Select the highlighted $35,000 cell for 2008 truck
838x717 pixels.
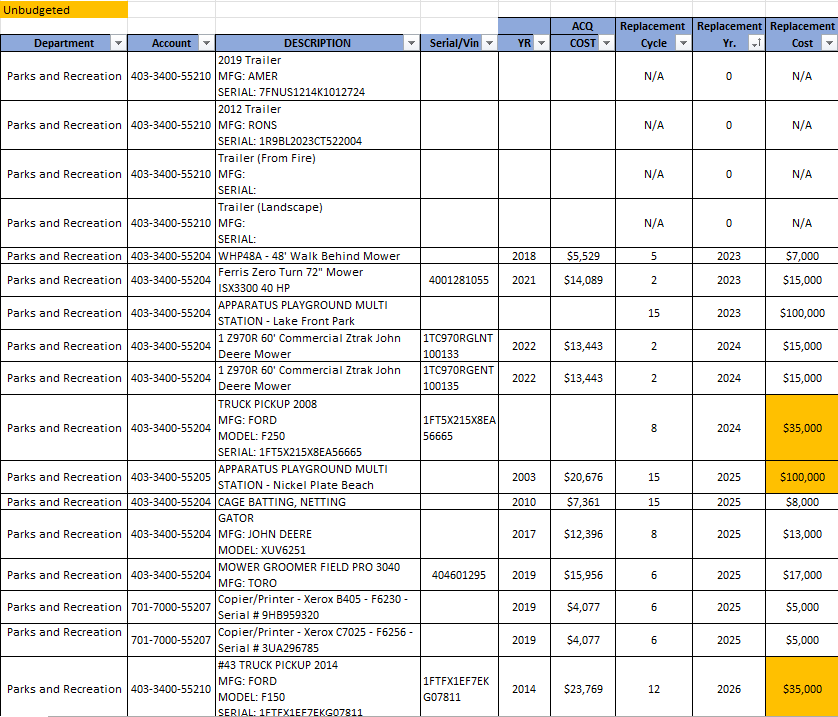tap(802, 428)
